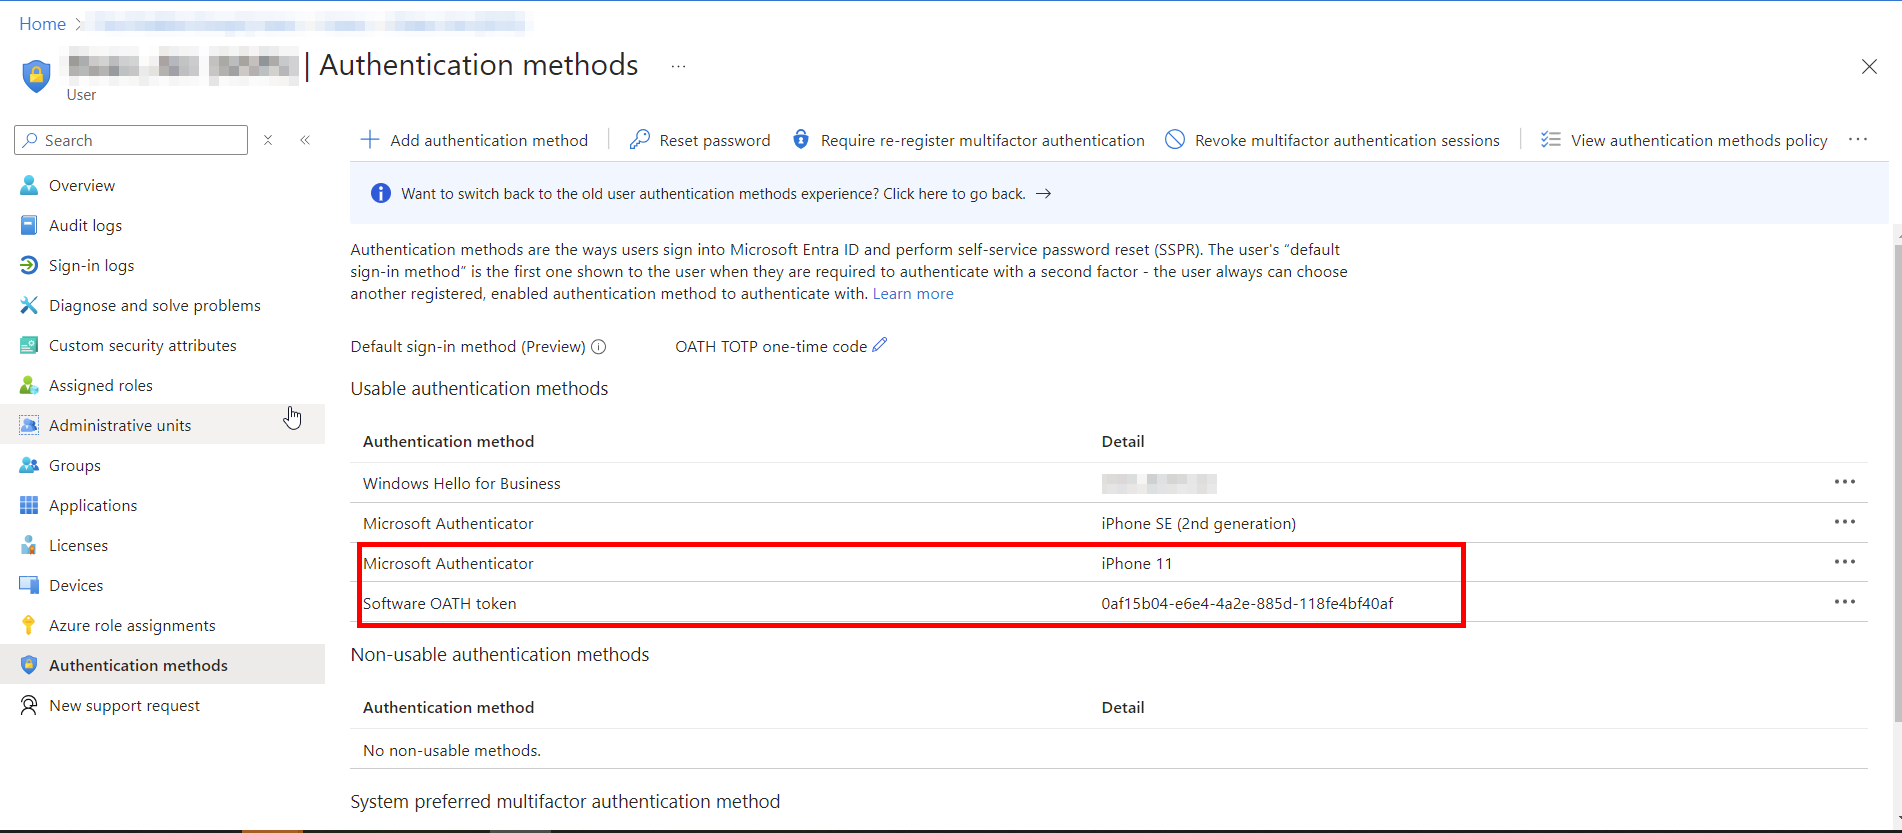The image size is (1902, 833).
Task: Open the toolbar overflow ellipsis menu
Action: (1858, 140)
